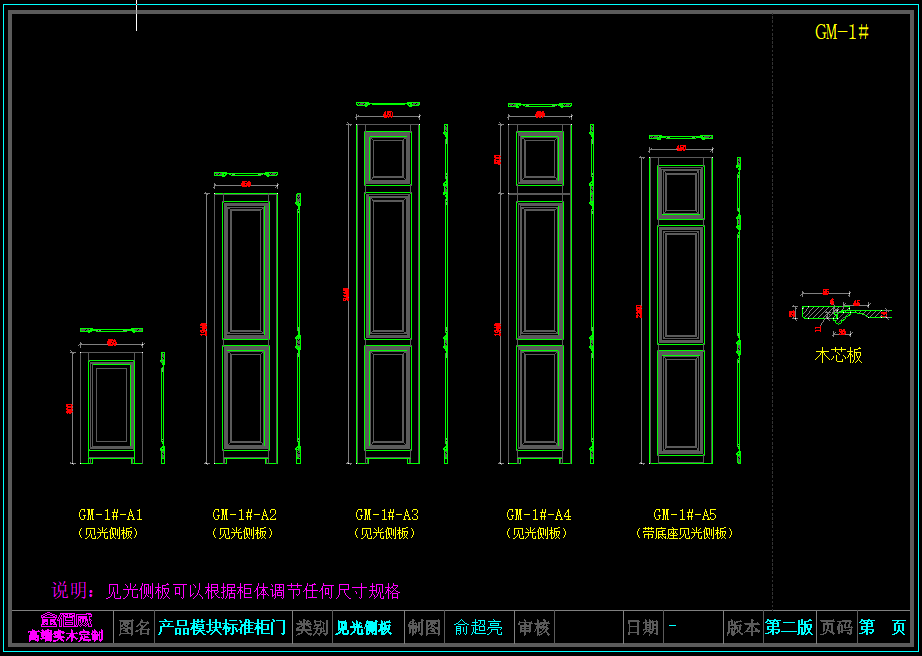Click the (带底座见光侧板) caption under A5
This screenshot has height=656, width=922.
684,534
